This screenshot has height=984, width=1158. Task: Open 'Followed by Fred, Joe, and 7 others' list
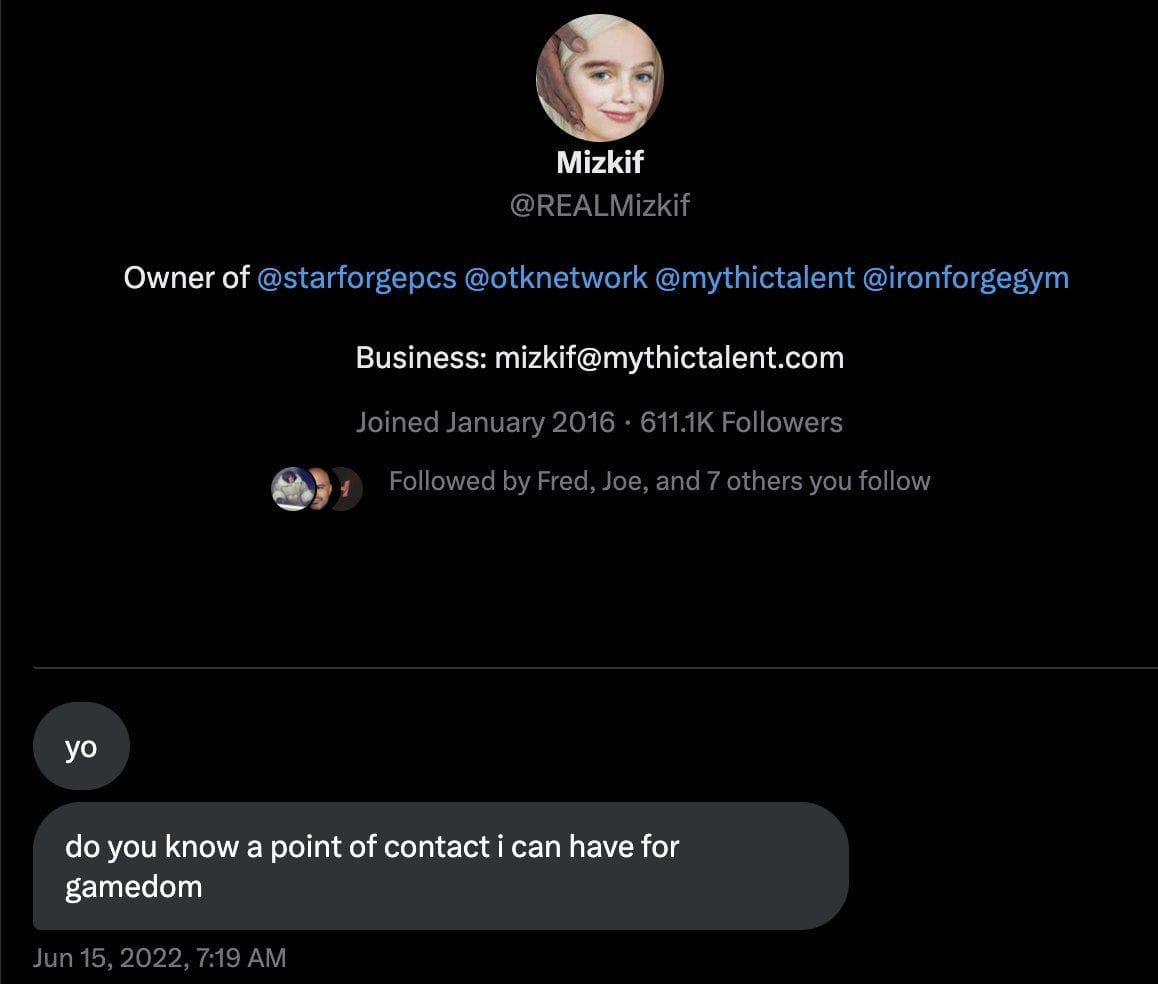pos(658,481)
